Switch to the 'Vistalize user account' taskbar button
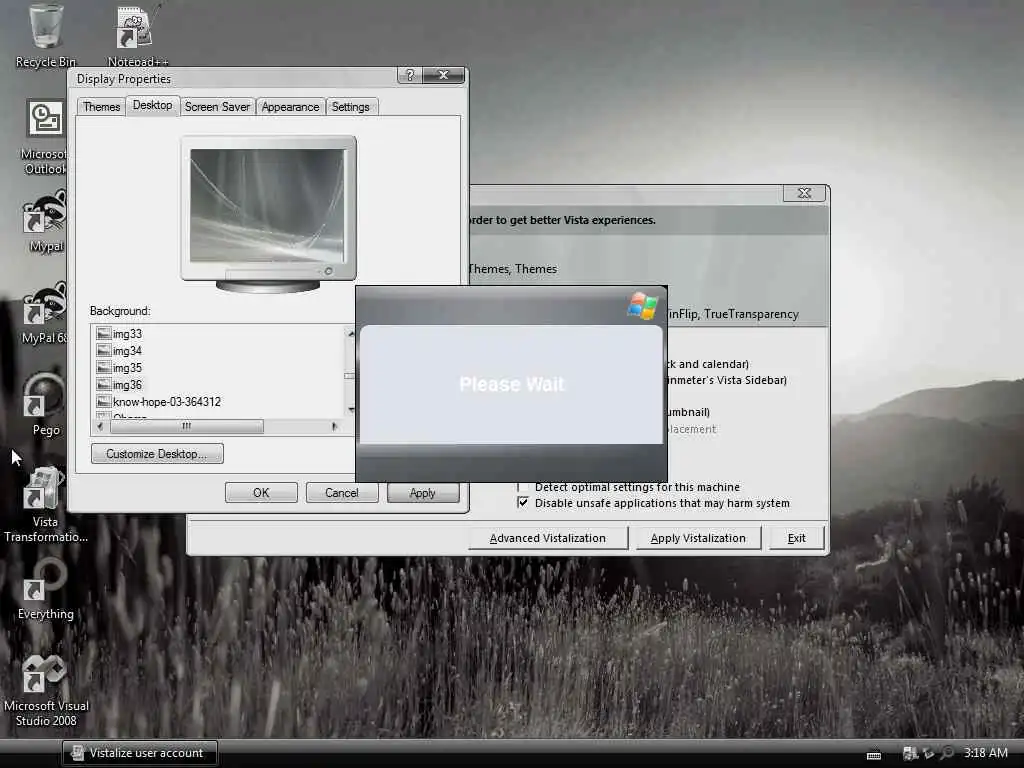 click(140, 753)
